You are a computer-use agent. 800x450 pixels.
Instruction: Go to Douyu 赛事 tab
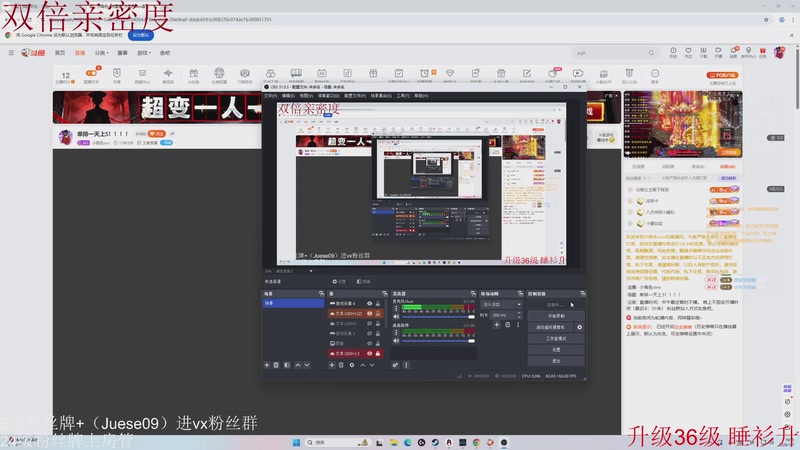pos(122,53)
